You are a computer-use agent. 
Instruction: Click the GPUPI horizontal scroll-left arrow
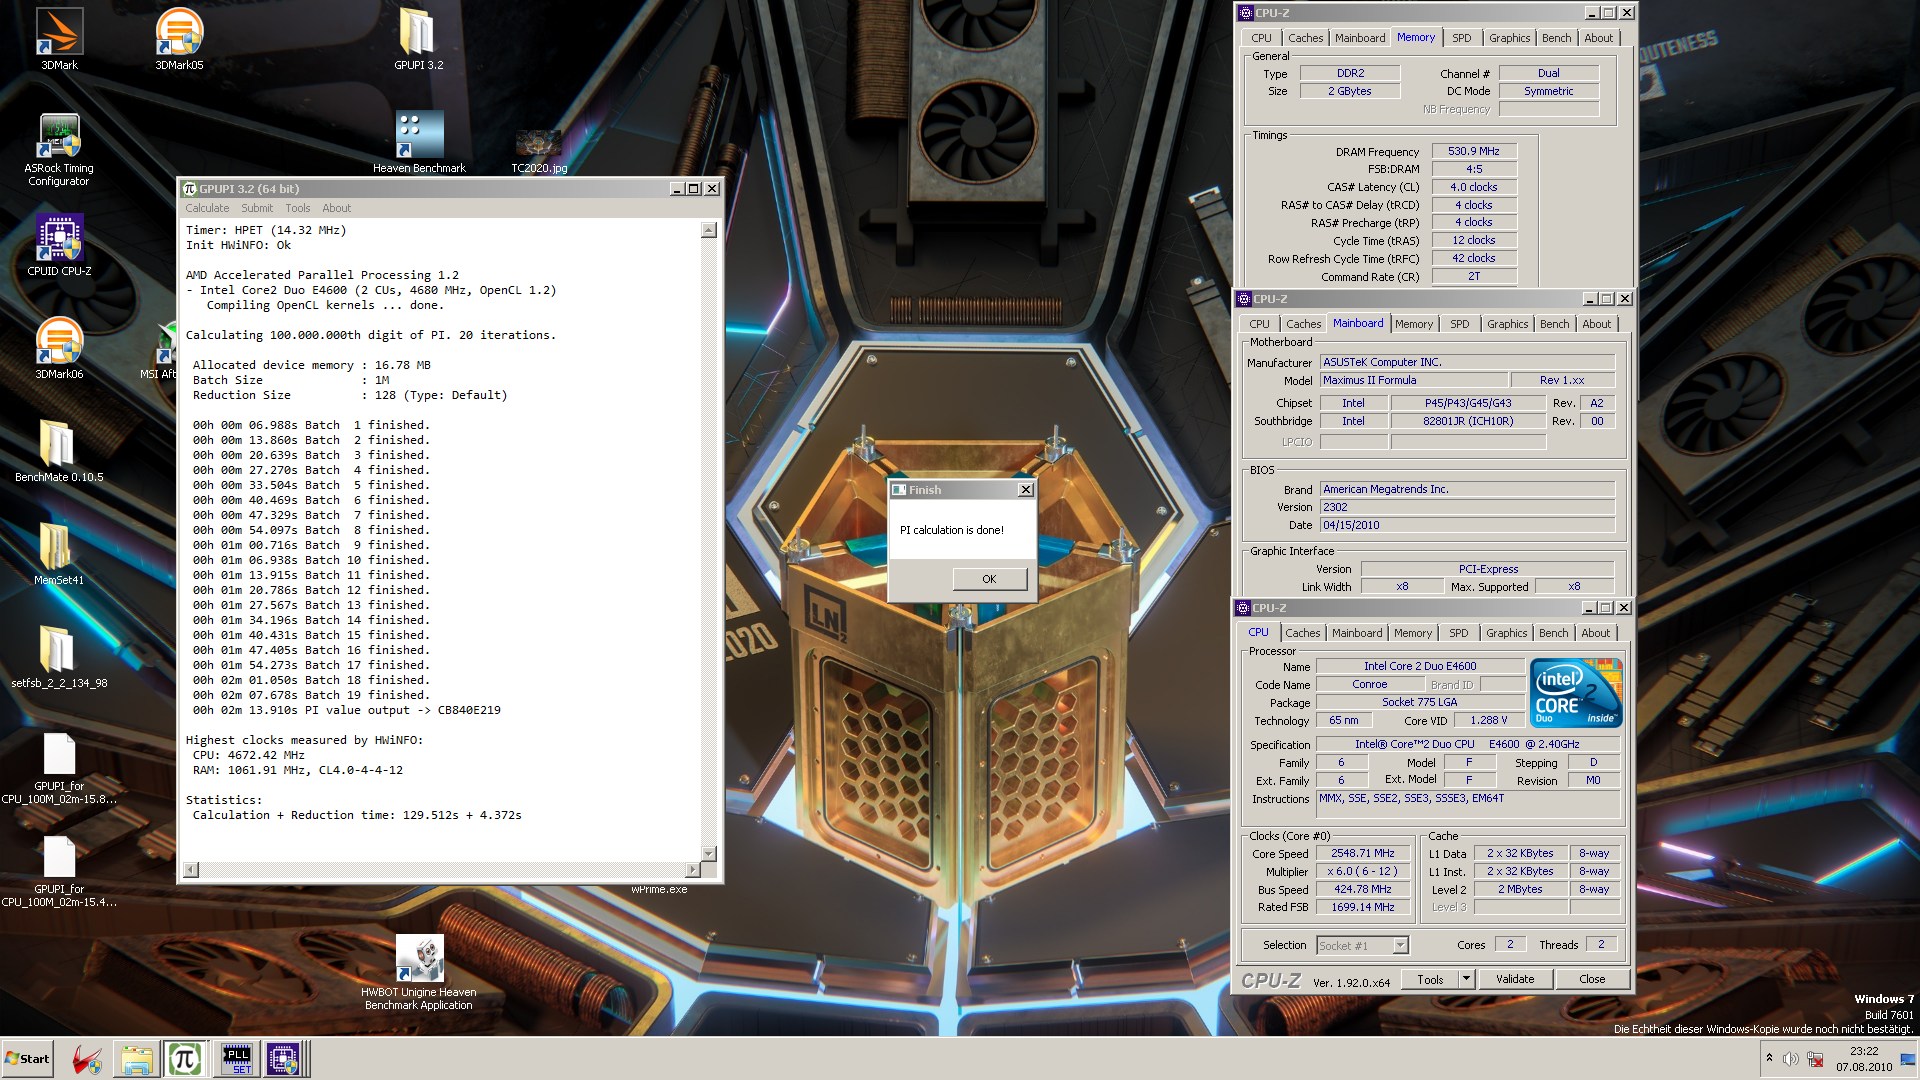pyautogui.click(x=192, y=869)
